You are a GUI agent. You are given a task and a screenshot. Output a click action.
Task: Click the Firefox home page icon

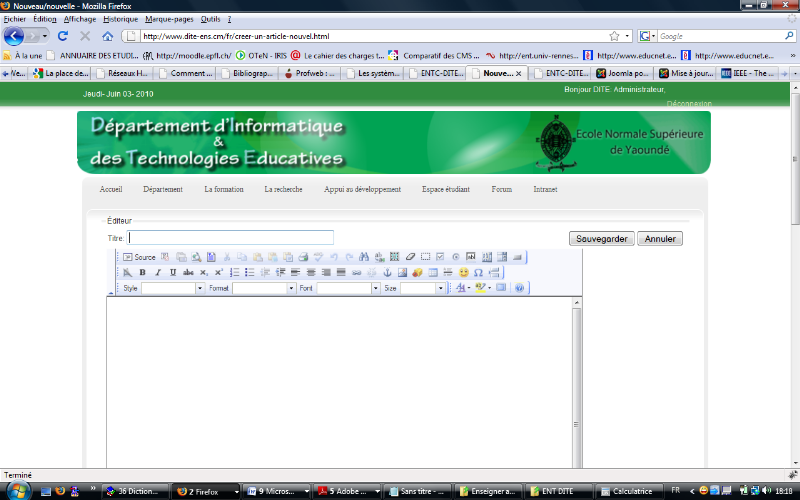coord(107,36)
